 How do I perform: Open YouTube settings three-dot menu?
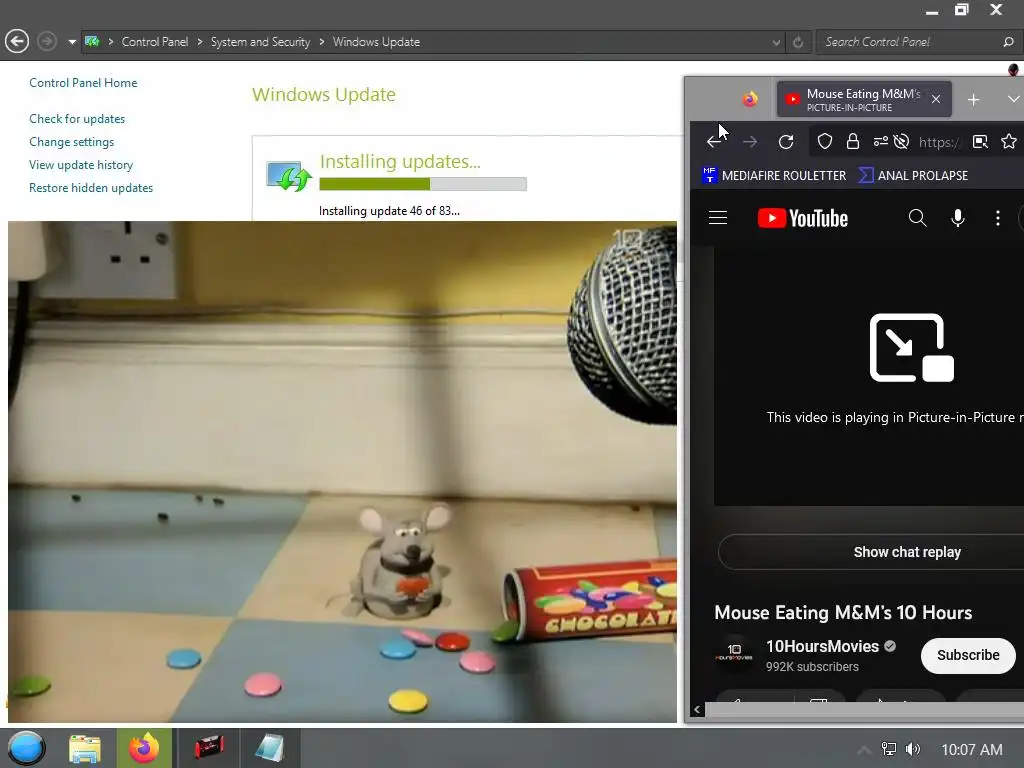point(997,218)
